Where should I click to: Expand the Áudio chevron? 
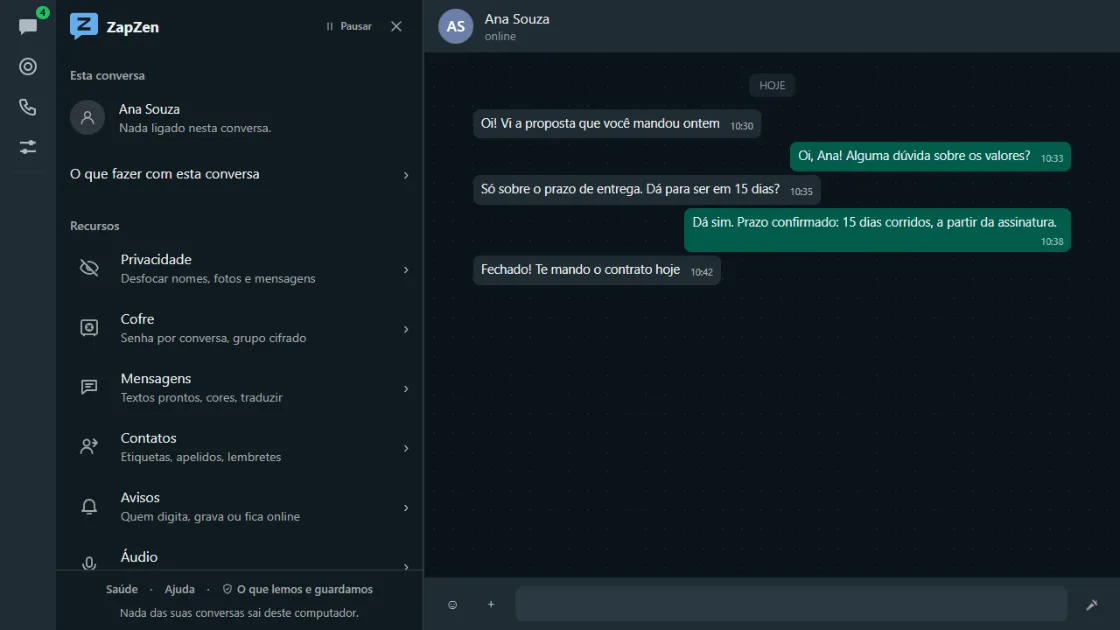tap(406, 567)
